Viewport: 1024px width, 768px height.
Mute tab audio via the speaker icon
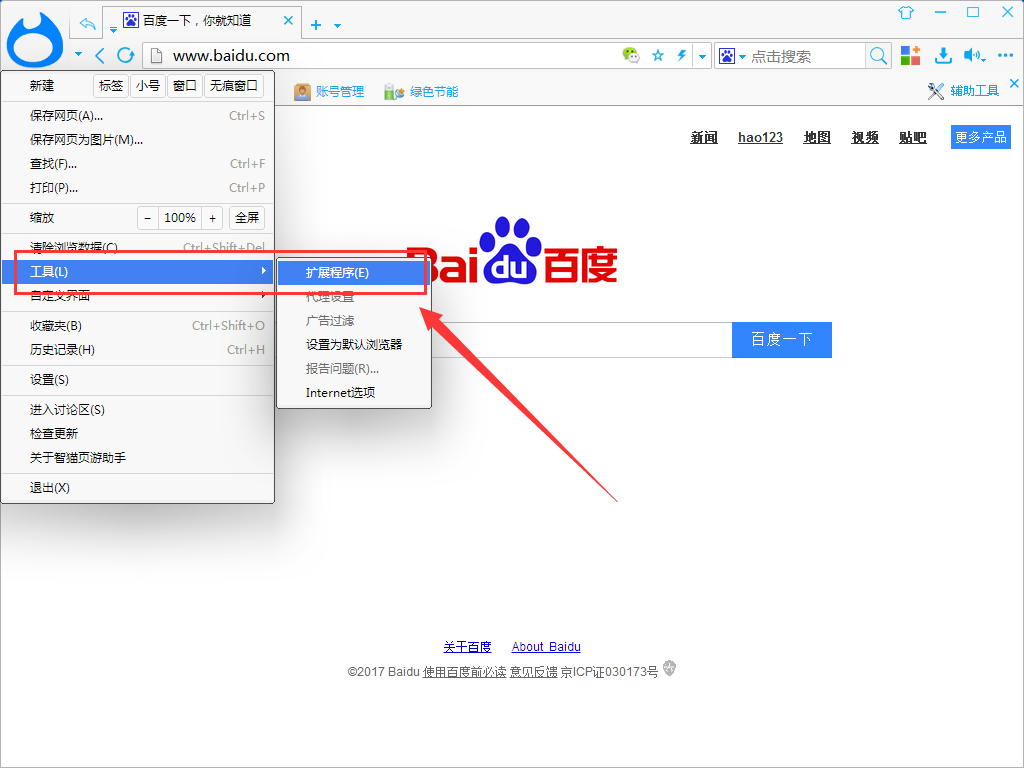click(x=973, y=57)
